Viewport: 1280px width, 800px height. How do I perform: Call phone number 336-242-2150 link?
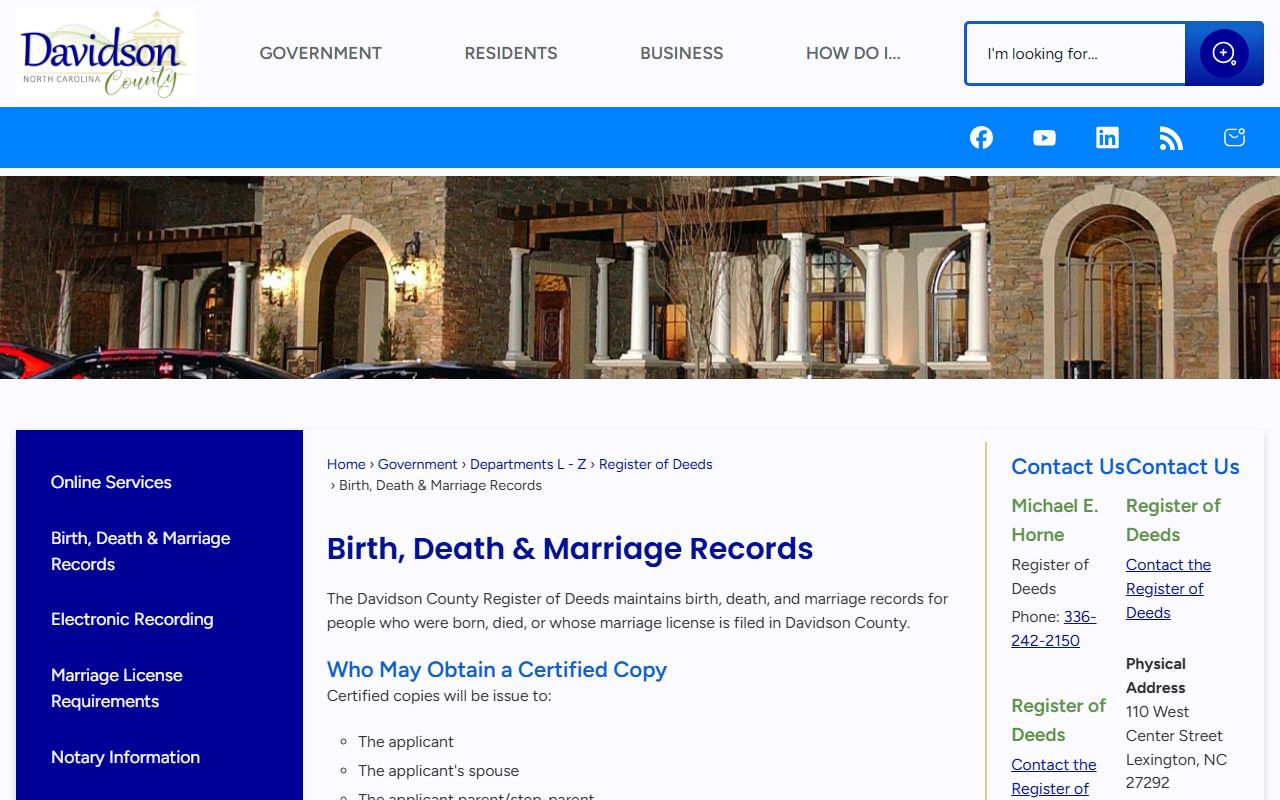pyautogui.click(x=1054, y=628)
